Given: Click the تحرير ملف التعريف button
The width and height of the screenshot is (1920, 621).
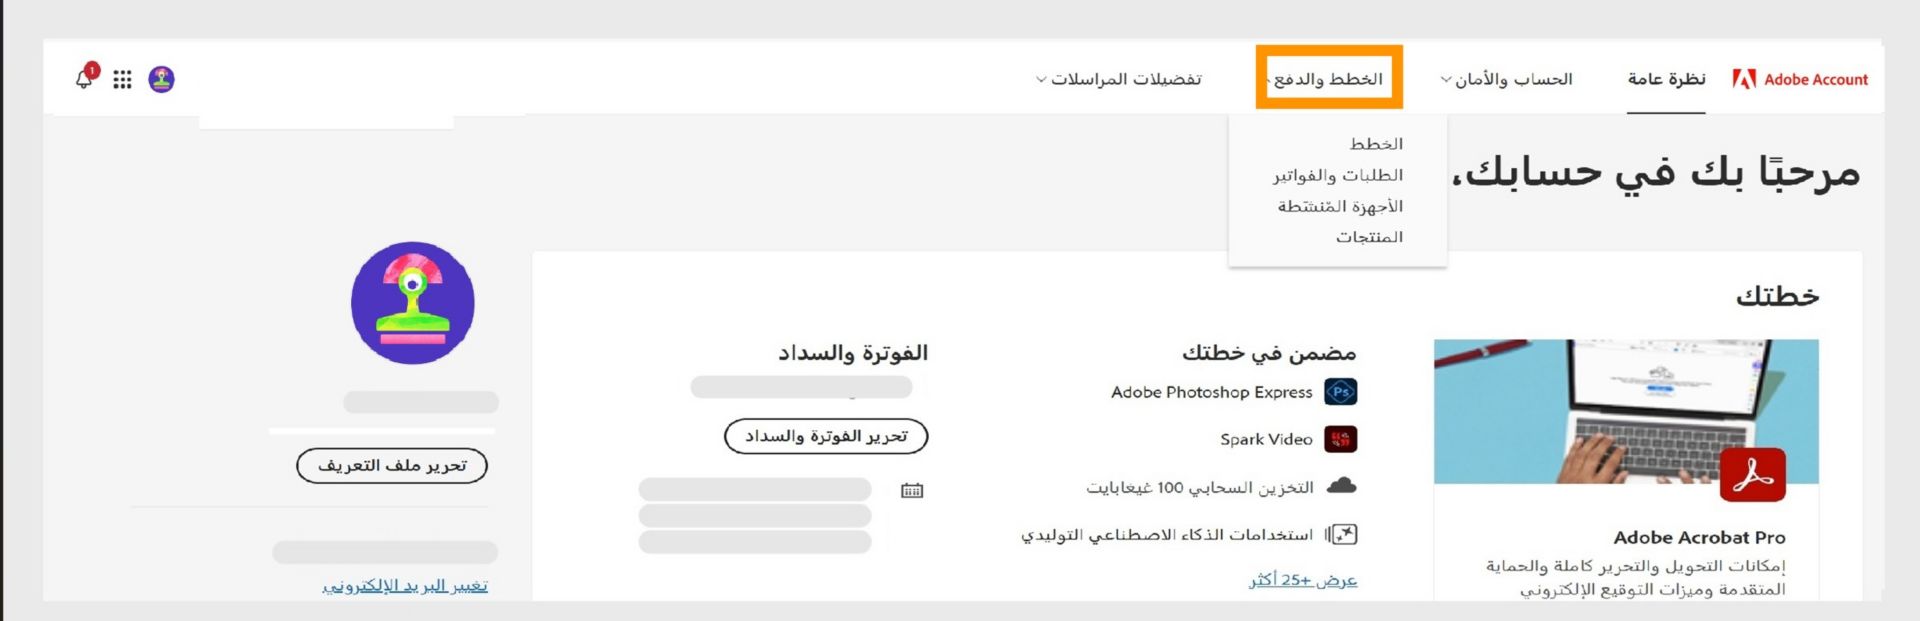Looking at the screenshot, I should (392, 465).
